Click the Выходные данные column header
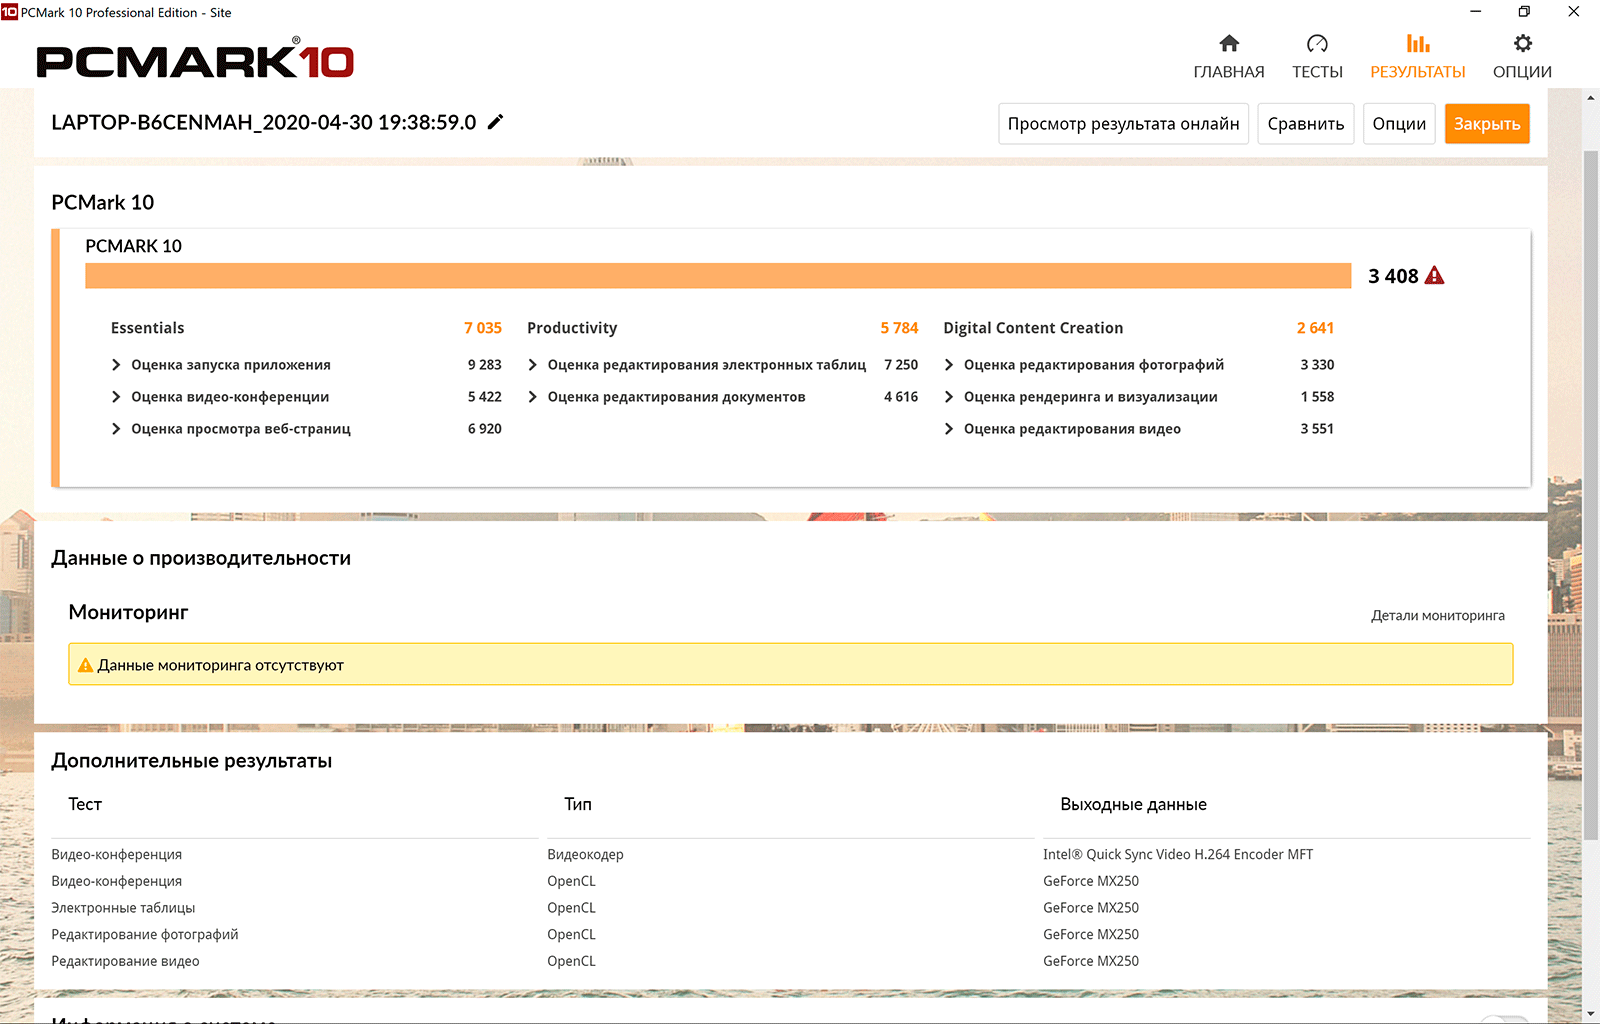This screenshot has height=1024, width=1600. click(1133, 804)
